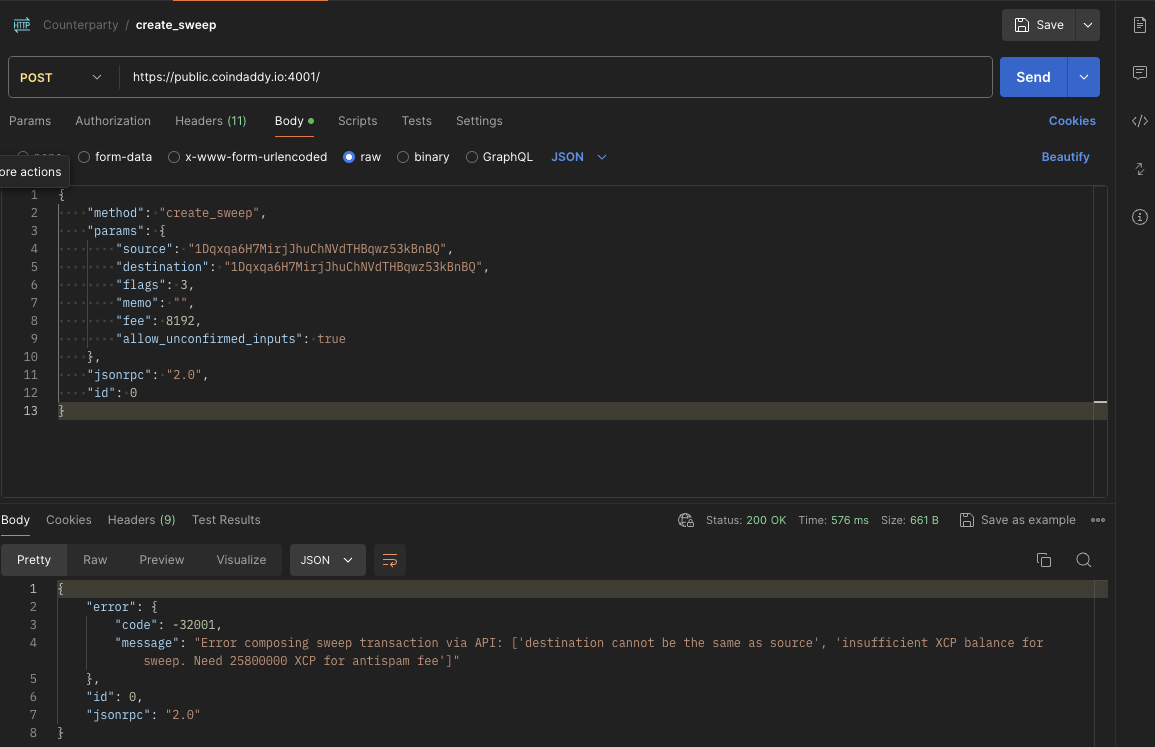The image size is (1155, 747).
Task: Click the three-dots more options in response bar
Action: (1098, 520)
